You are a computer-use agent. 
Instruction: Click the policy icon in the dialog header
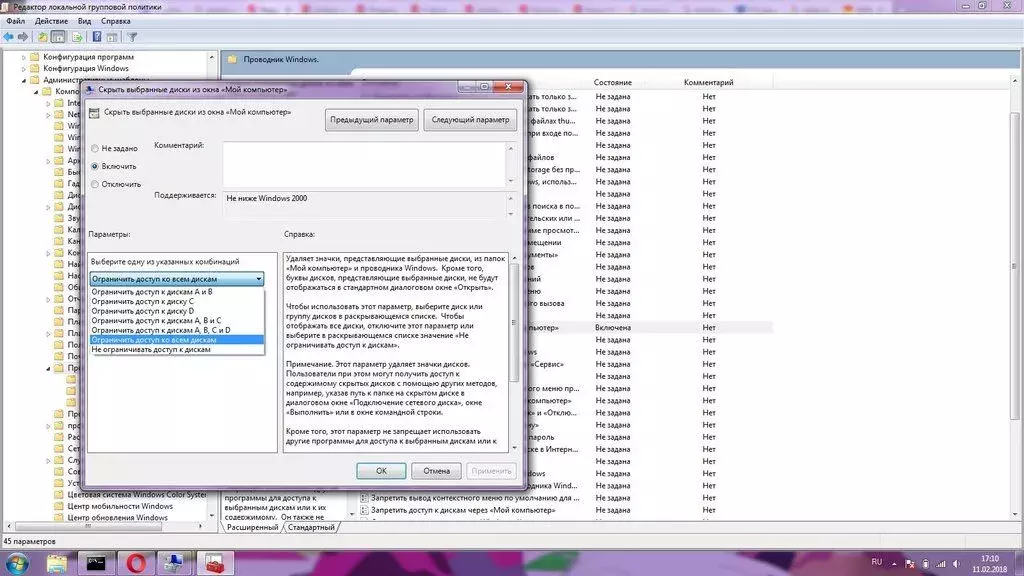tap(94, 113)
